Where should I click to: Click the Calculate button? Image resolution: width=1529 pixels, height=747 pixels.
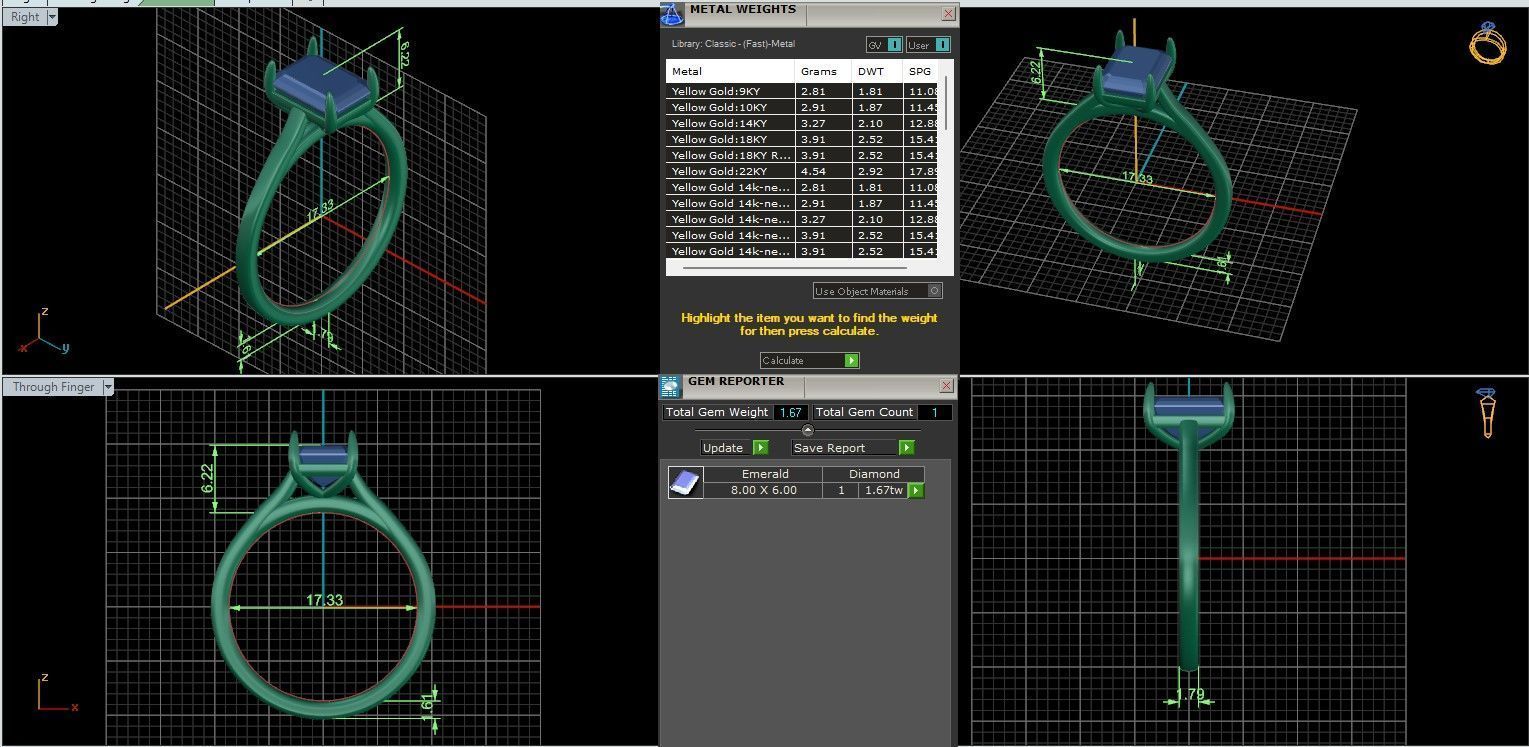(x=809, y=360)
